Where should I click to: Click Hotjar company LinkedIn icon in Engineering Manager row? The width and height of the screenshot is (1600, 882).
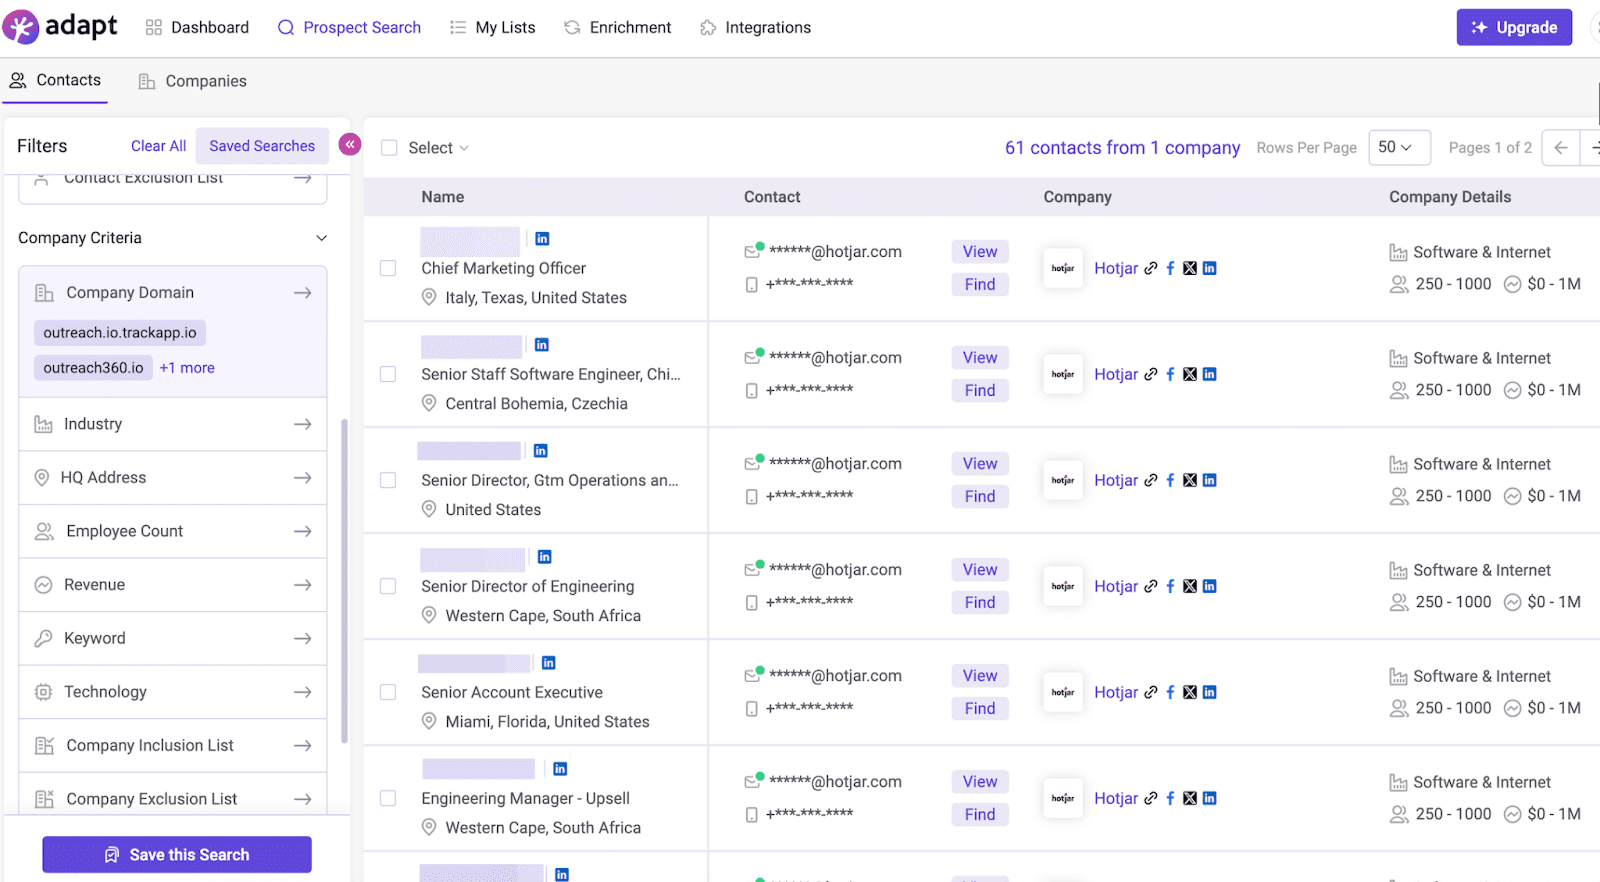[x=1210, y=799]
